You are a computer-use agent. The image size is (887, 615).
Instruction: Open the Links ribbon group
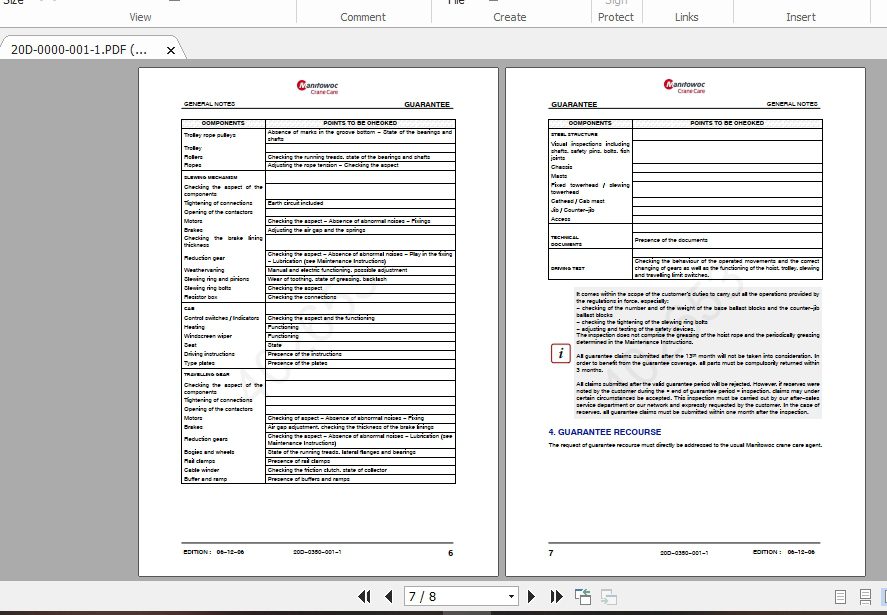(686, 17)
